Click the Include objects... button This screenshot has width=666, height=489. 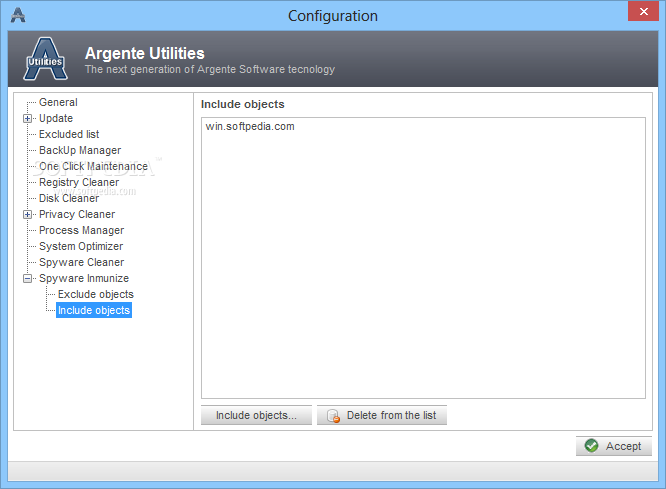[256, 415]
